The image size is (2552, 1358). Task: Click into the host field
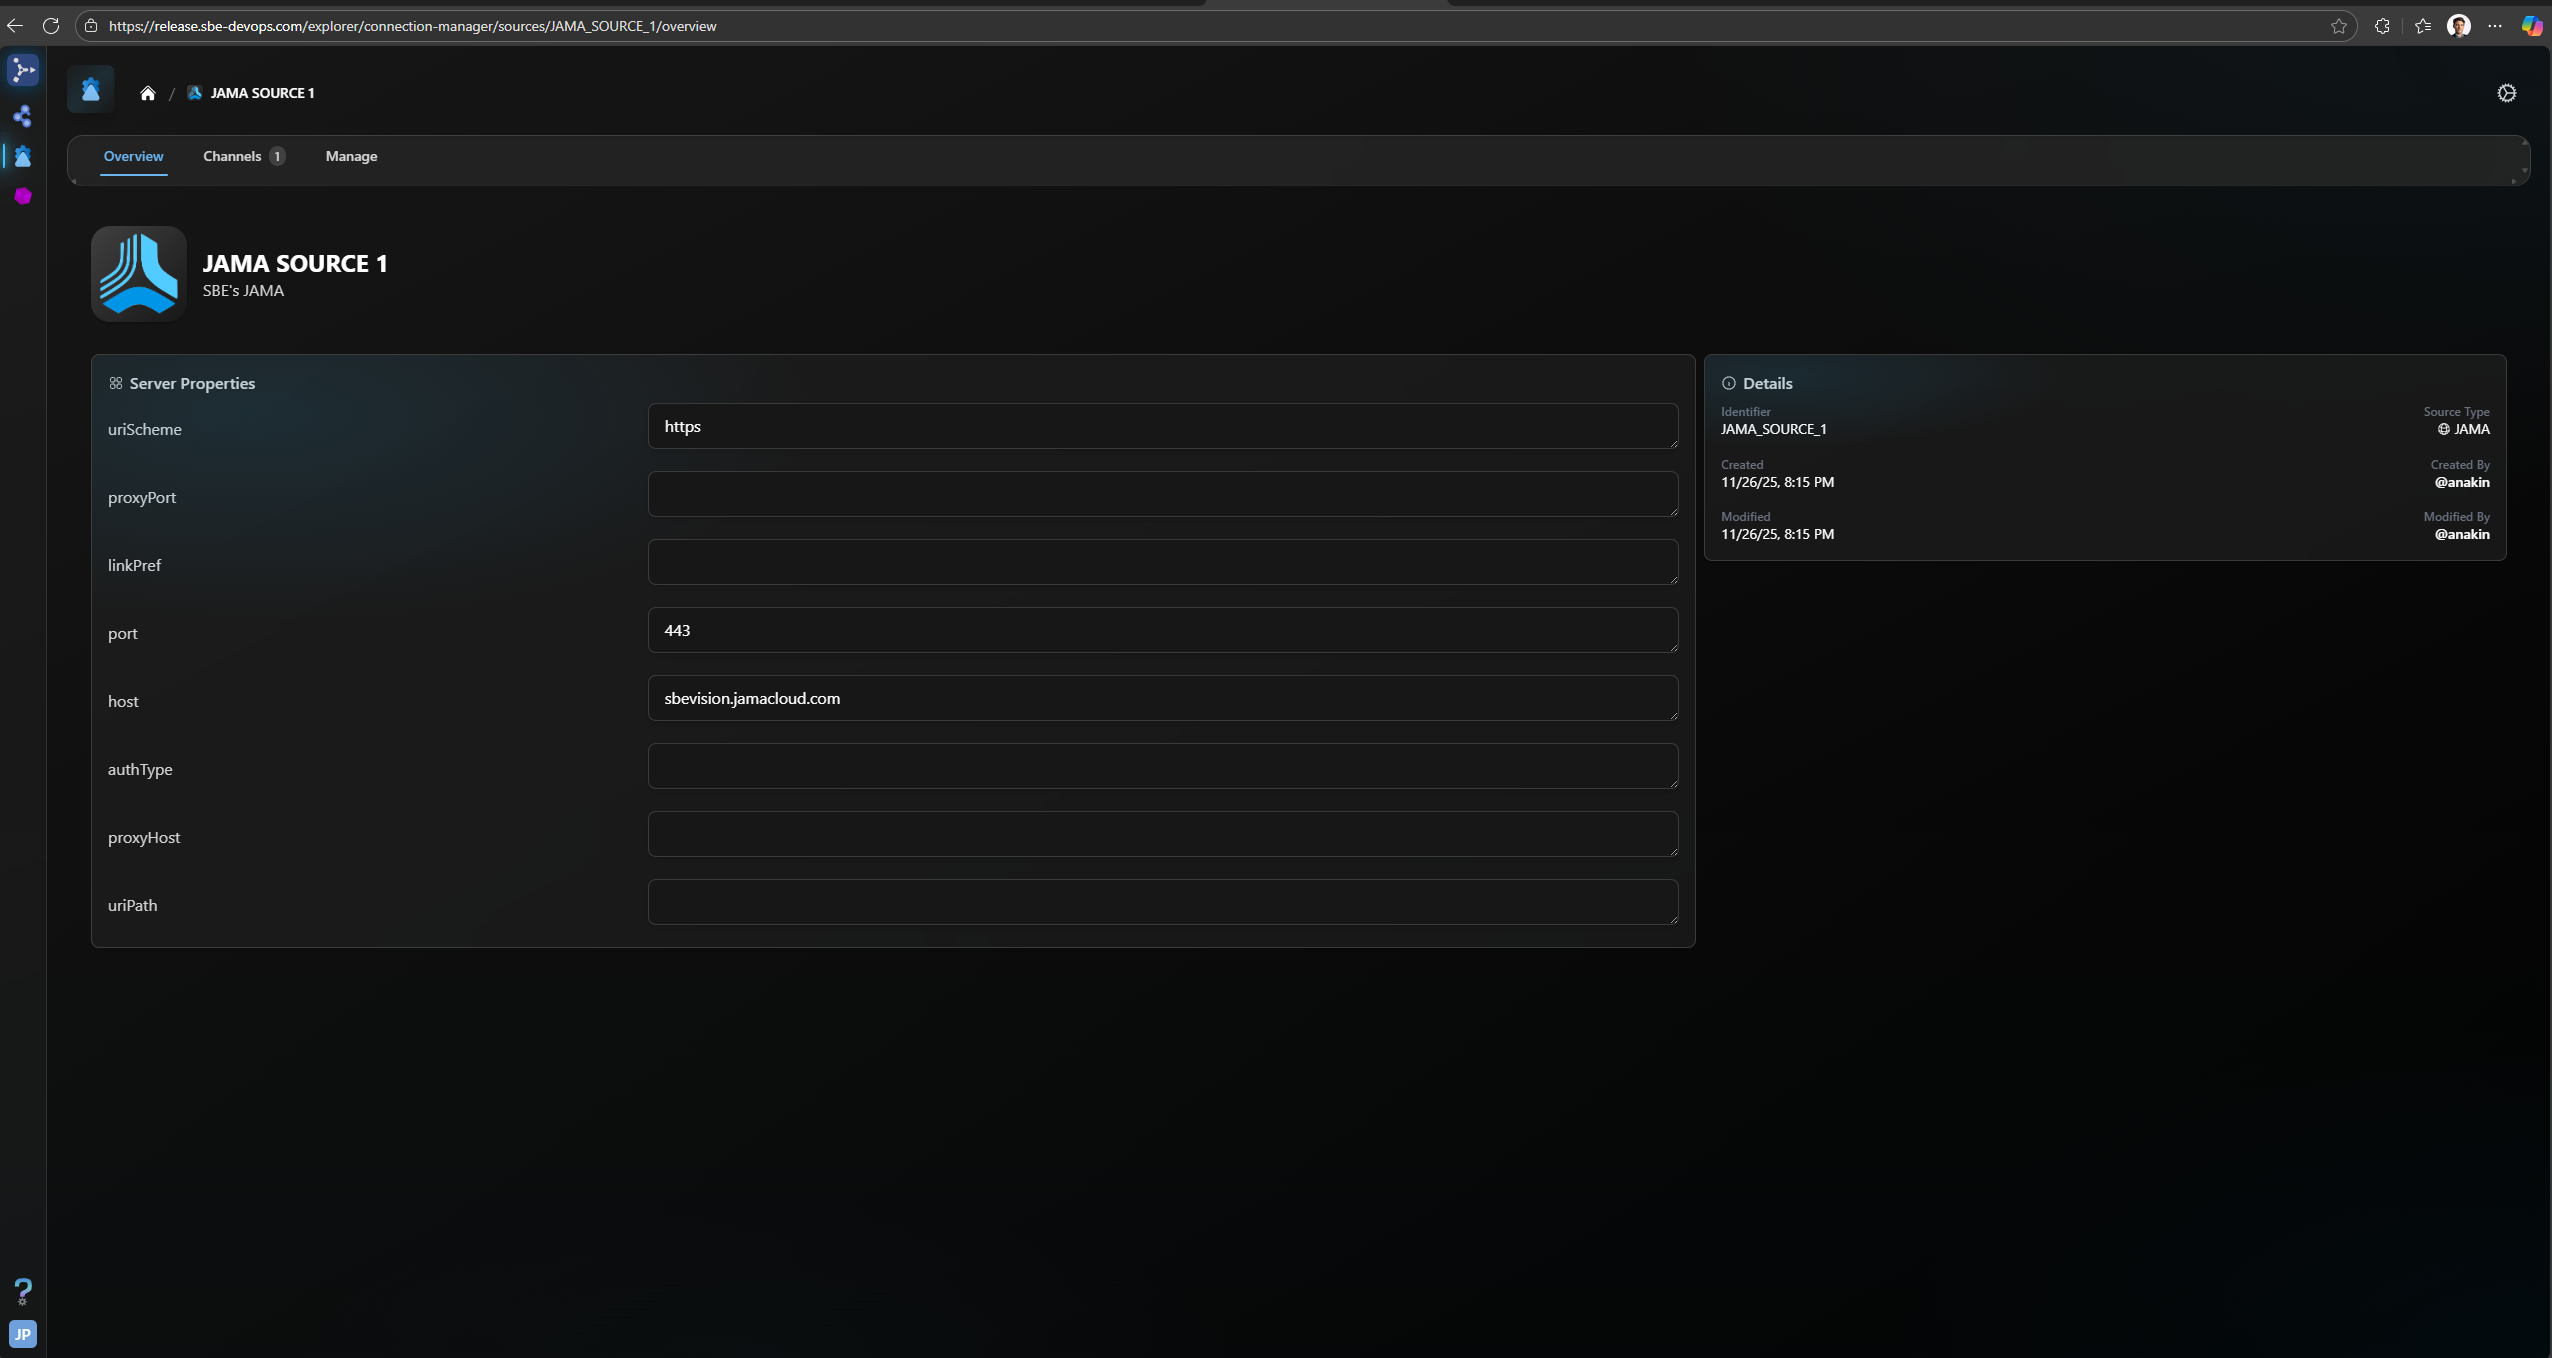[1162, 698]
